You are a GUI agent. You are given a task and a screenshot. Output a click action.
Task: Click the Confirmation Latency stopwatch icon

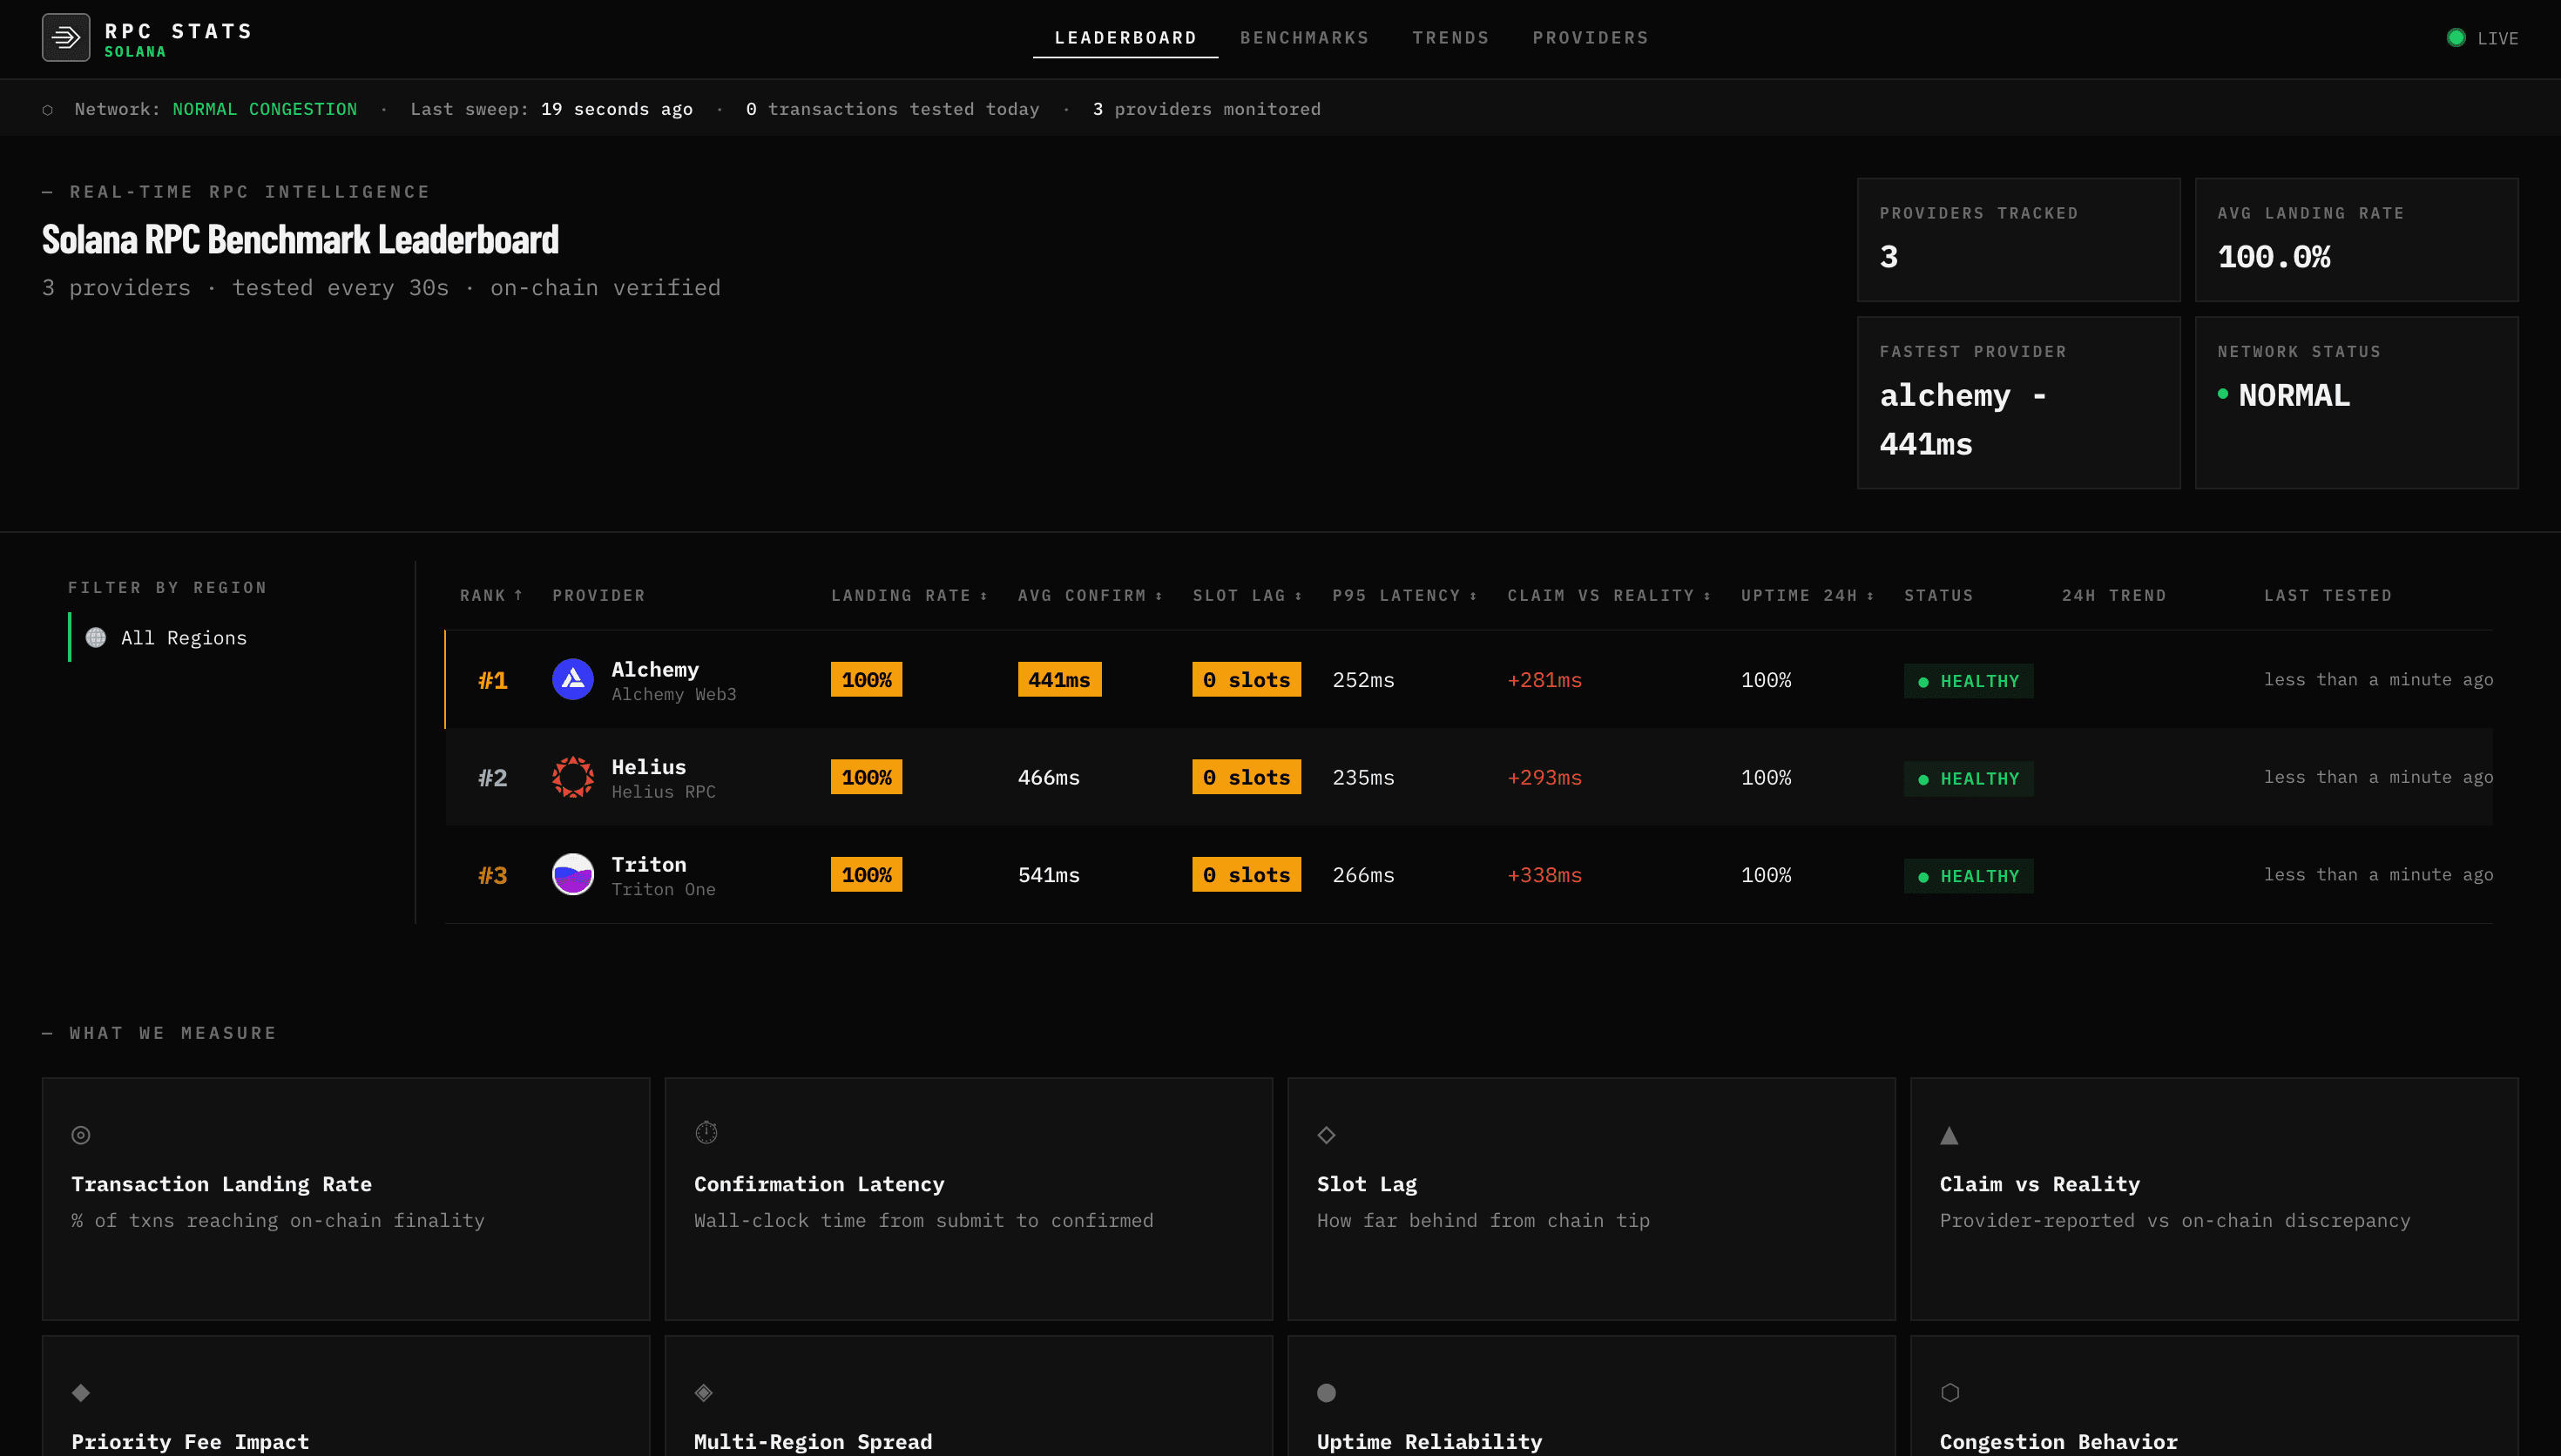(x=706, y=1133)
